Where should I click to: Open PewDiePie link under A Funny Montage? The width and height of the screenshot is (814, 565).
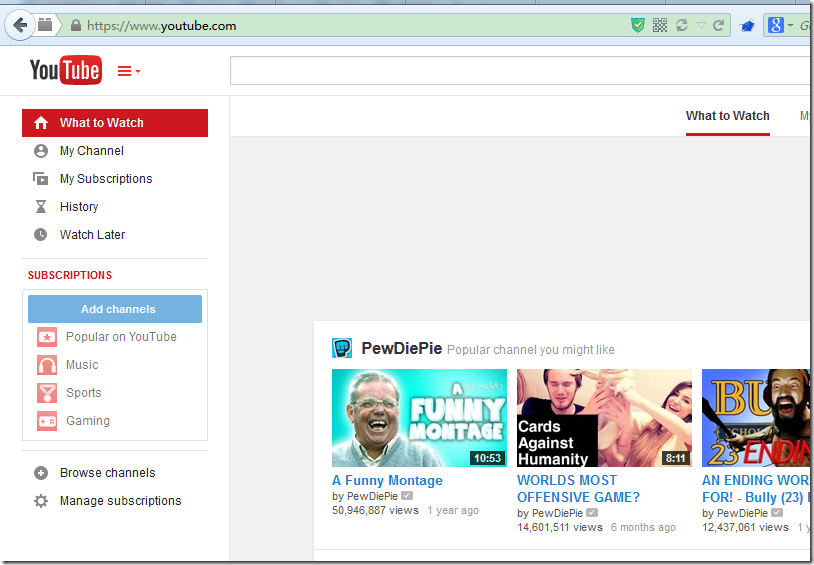pos(372,496)
